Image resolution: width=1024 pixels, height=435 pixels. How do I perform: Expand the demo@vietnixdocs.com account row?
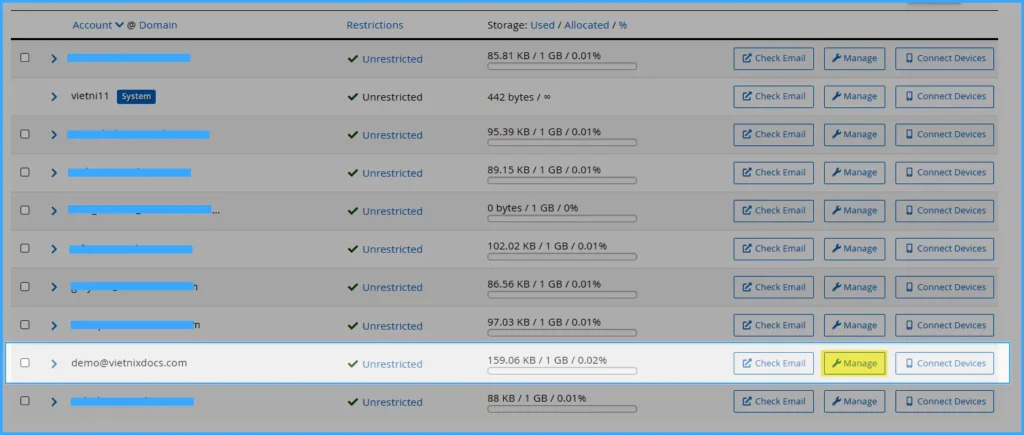coord(54,363)
